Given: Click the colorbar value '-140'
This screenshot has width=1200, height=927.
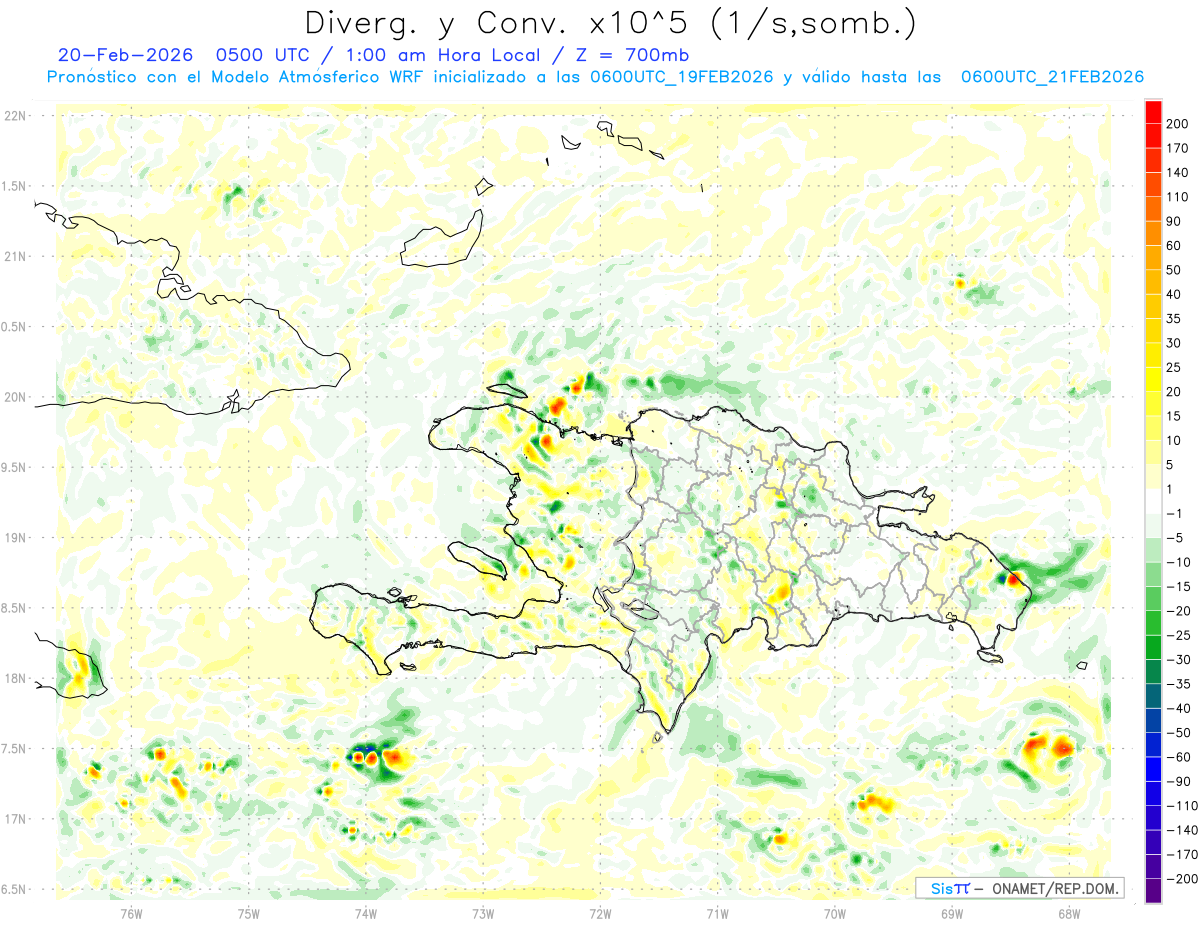Looking at the screenshot, I should [x=1183, y=830].
